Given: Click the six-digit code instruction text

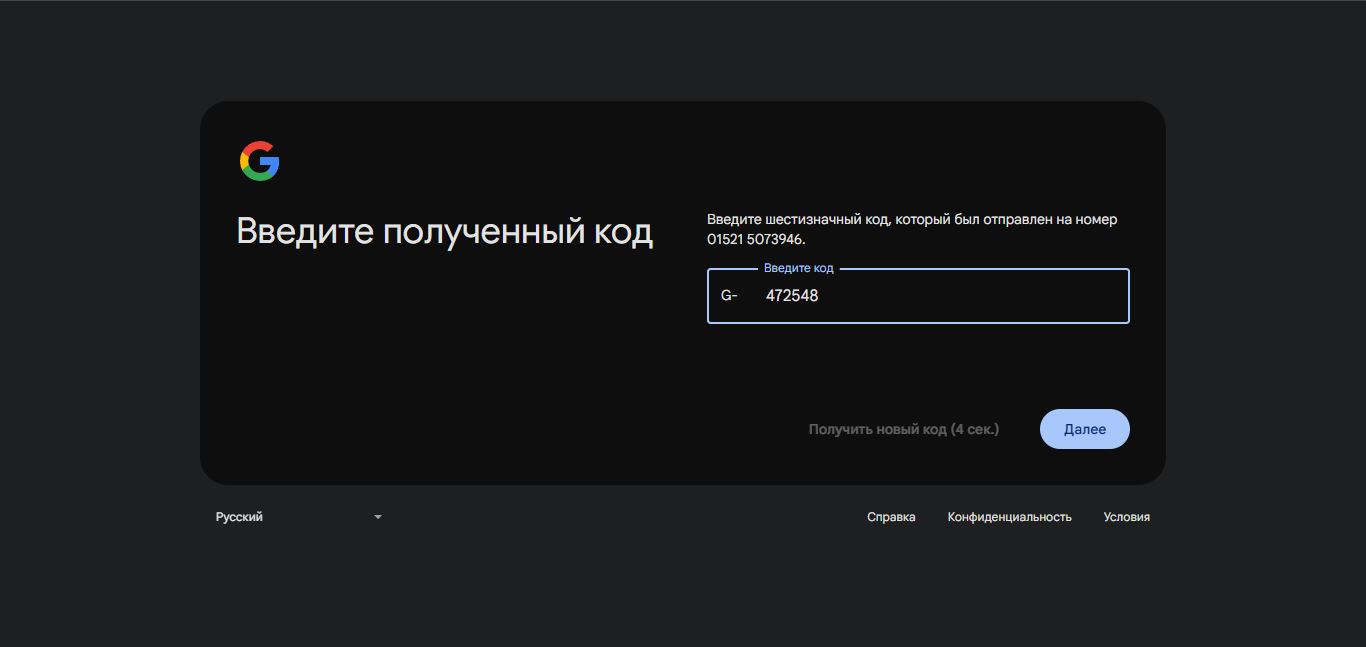Looking at the screenshot, I should point(911,219).
